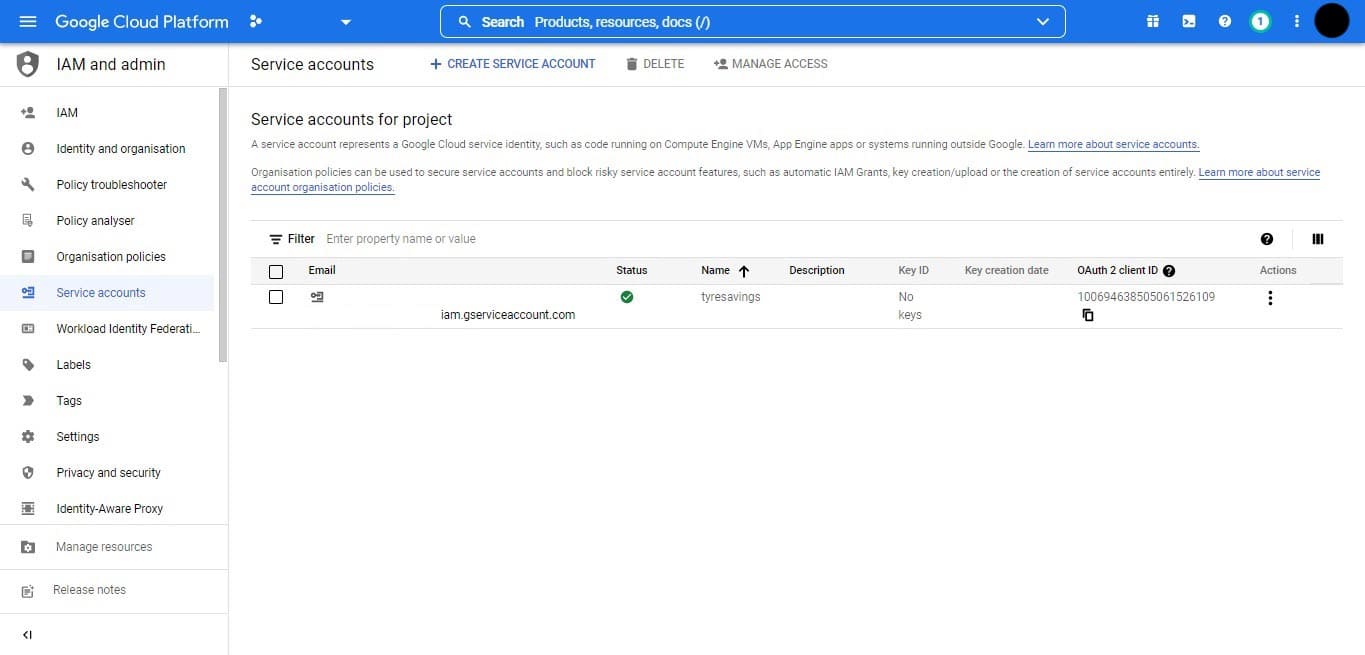The image size is (1365, 655).
Task: Open Learn more about service accounts link
Action: pos(1113,145)
